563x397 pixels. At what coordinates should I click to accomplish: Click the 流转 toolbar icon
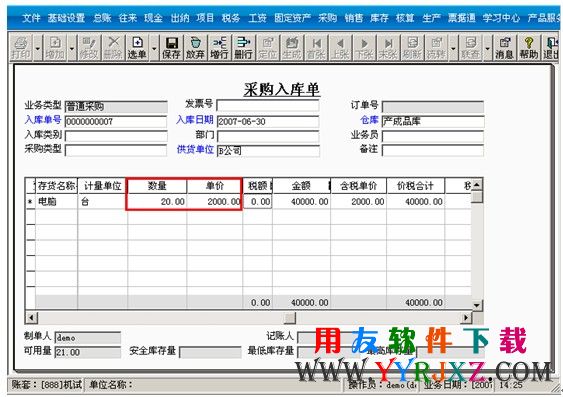[x=436, y=48]
